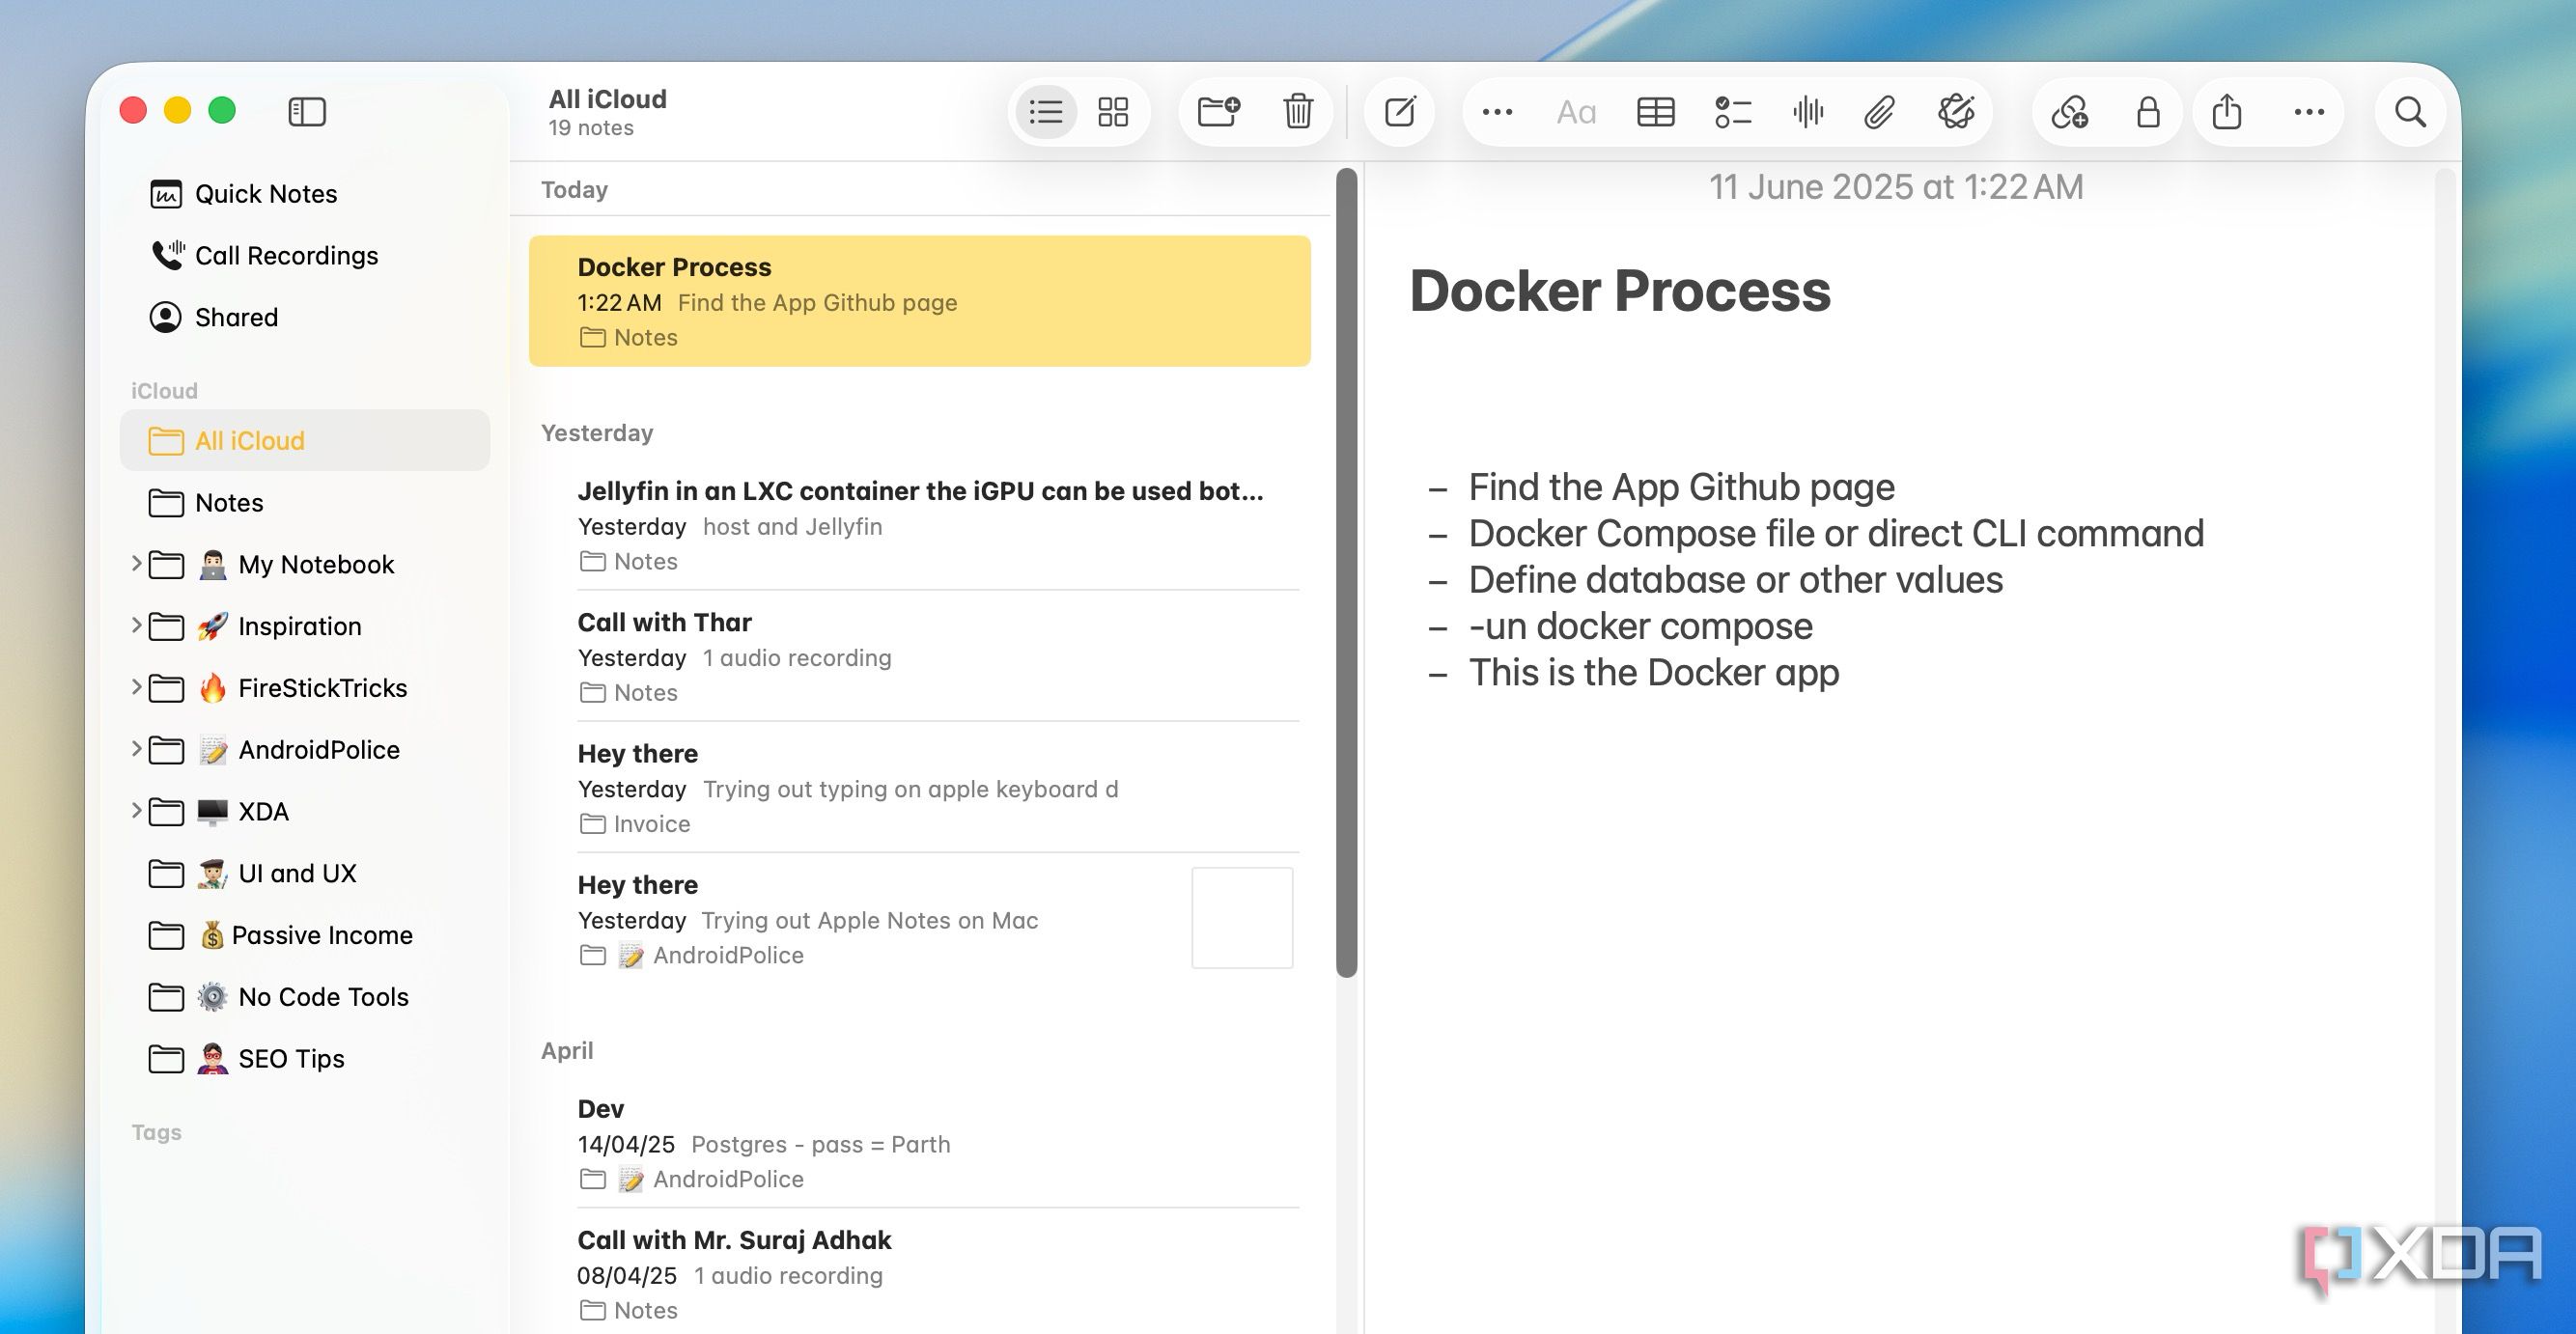
Task: Expand the XDA folder
Action: (x=136, y=811)
